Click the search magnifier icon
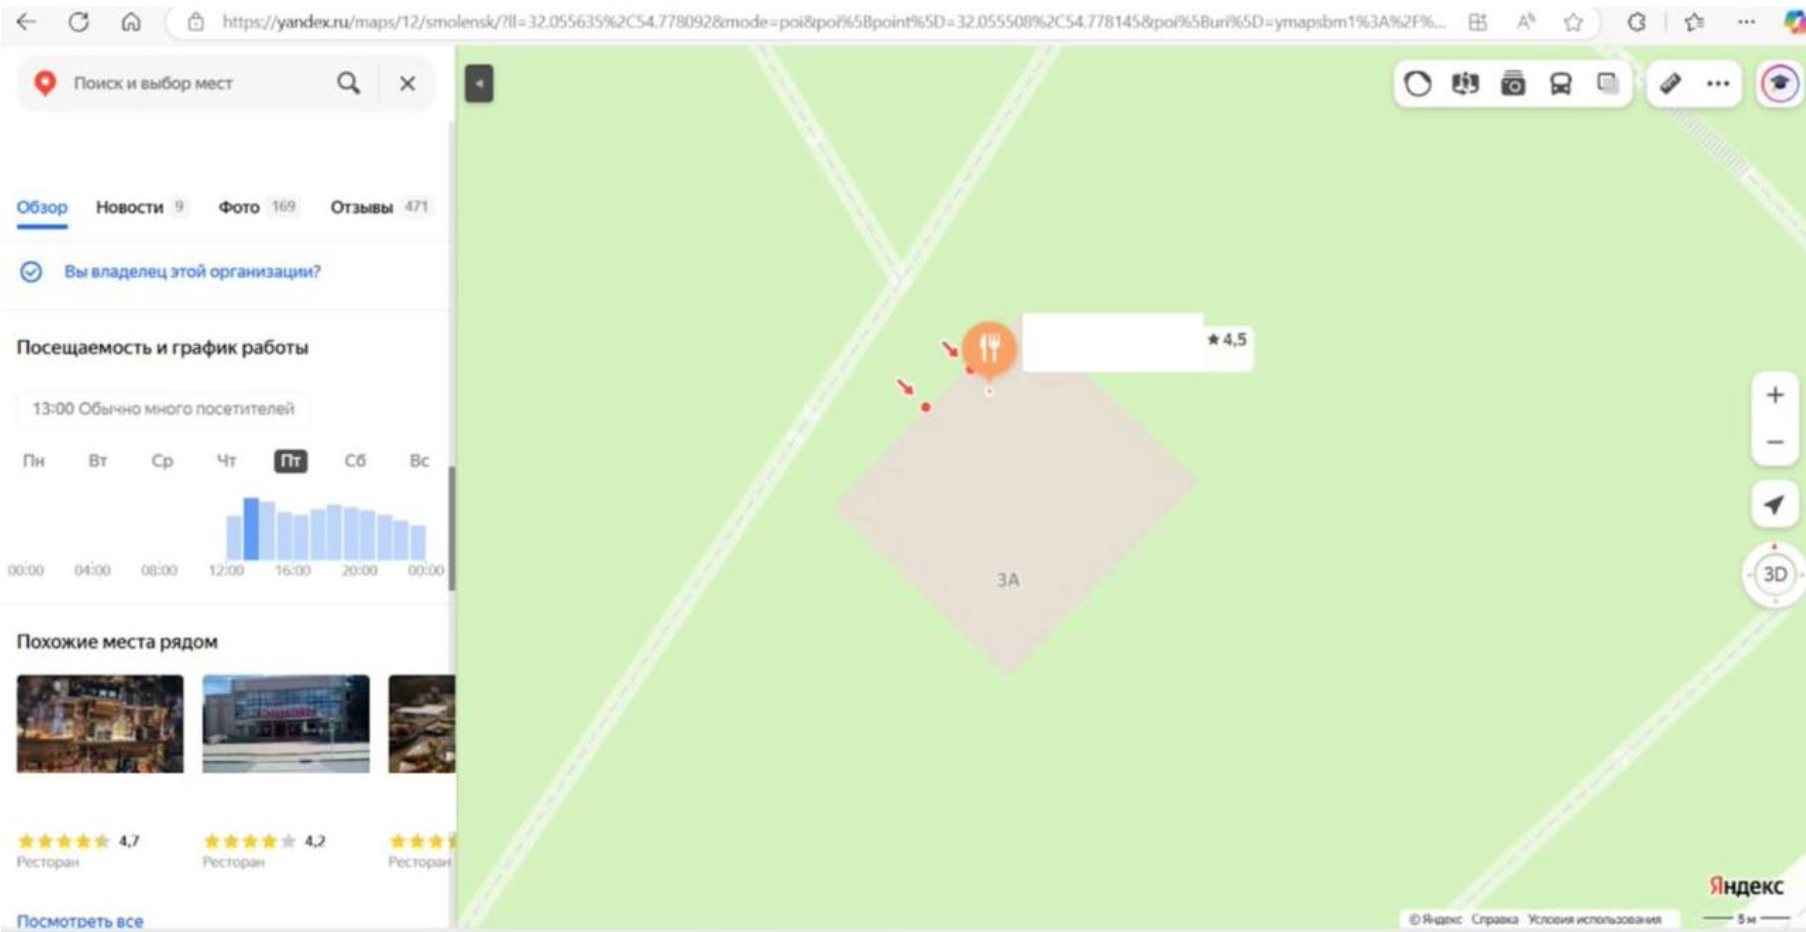 click(x=348, y=83)
